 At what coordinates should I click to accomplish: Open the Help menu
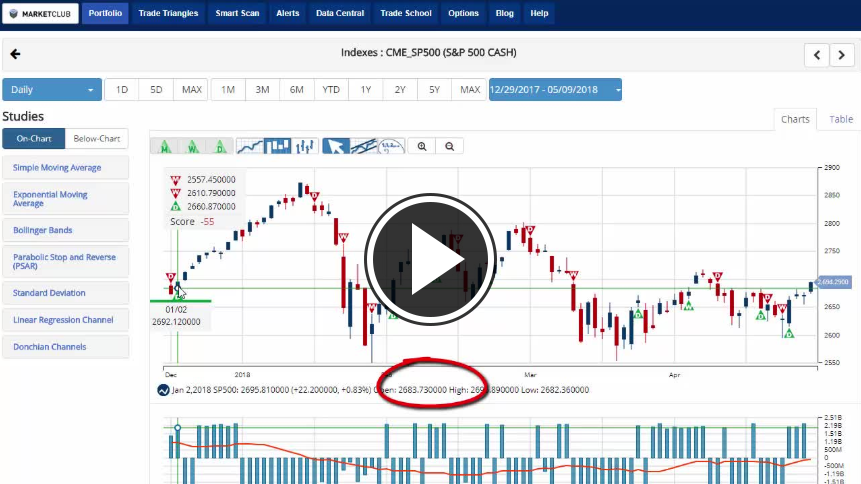539,13
